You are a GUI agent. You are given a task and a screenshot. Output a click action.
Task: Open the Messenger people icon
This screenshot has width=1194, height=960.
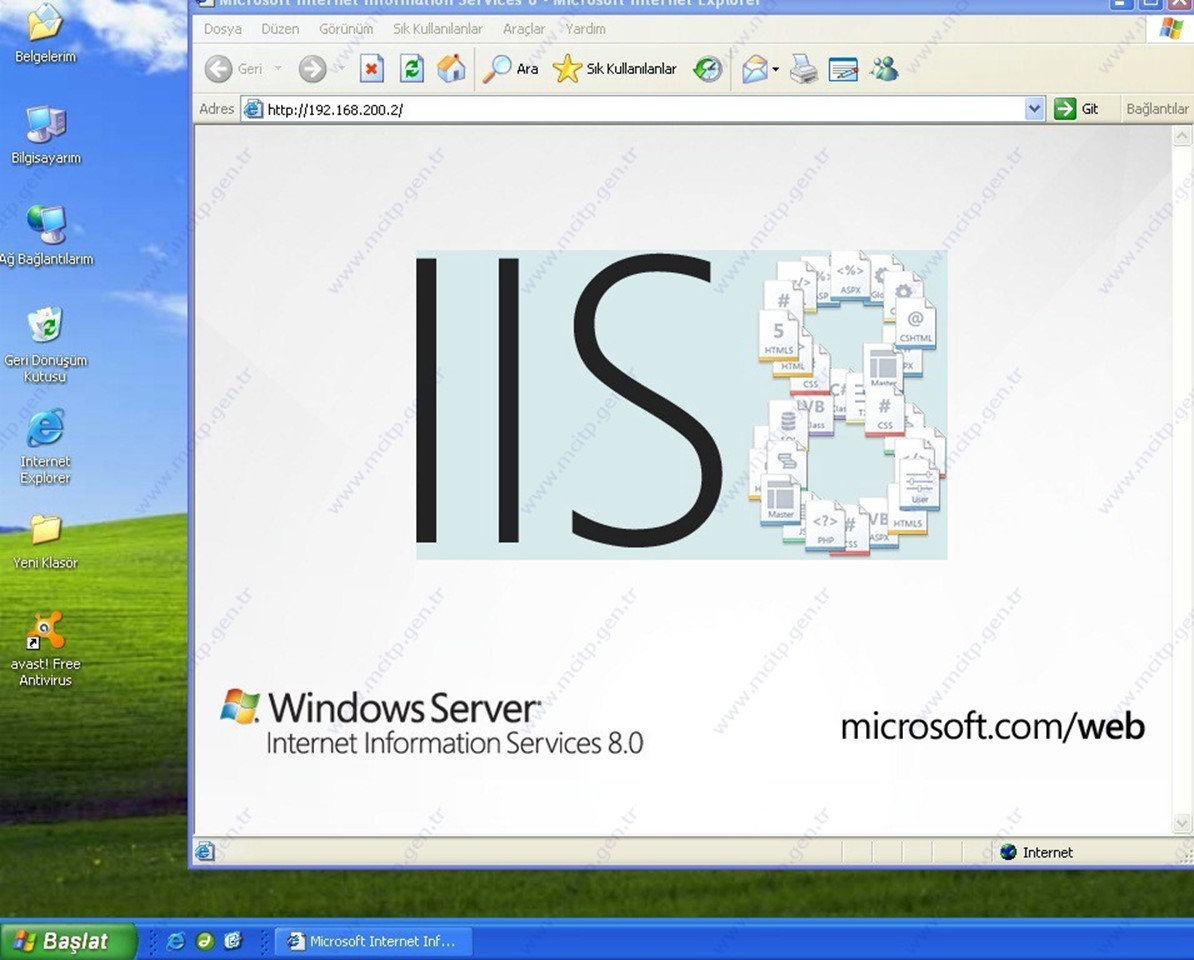pos(884,69)
